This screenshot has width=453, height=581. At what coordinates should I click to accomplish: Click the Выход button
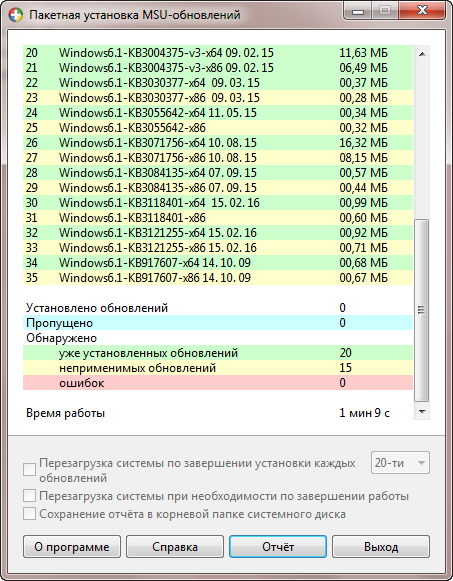click(381, 547)
